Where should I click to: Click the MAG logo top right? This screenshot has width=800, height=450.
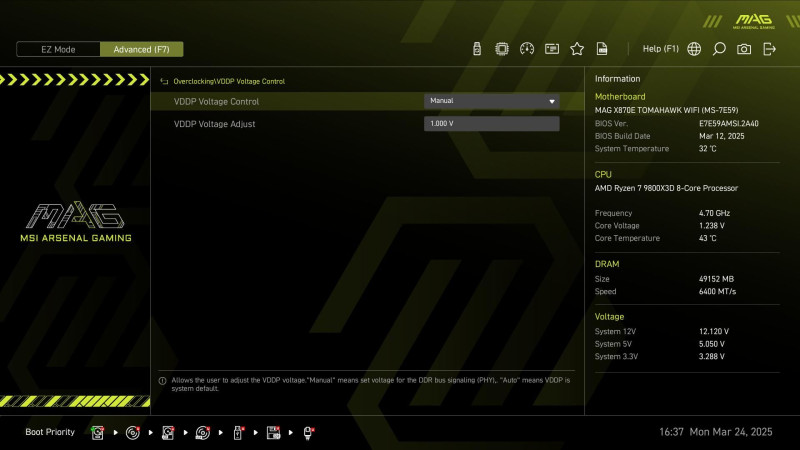click(754, 21)
